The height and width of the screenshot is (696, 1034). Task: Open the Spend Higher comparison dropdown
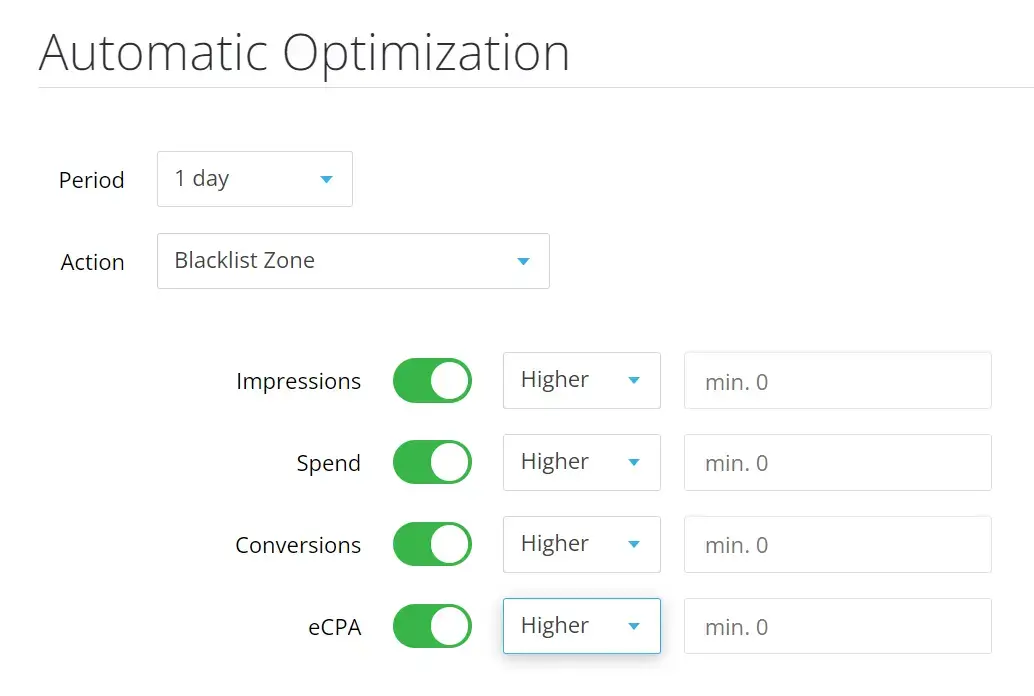(x=581, y=463)
